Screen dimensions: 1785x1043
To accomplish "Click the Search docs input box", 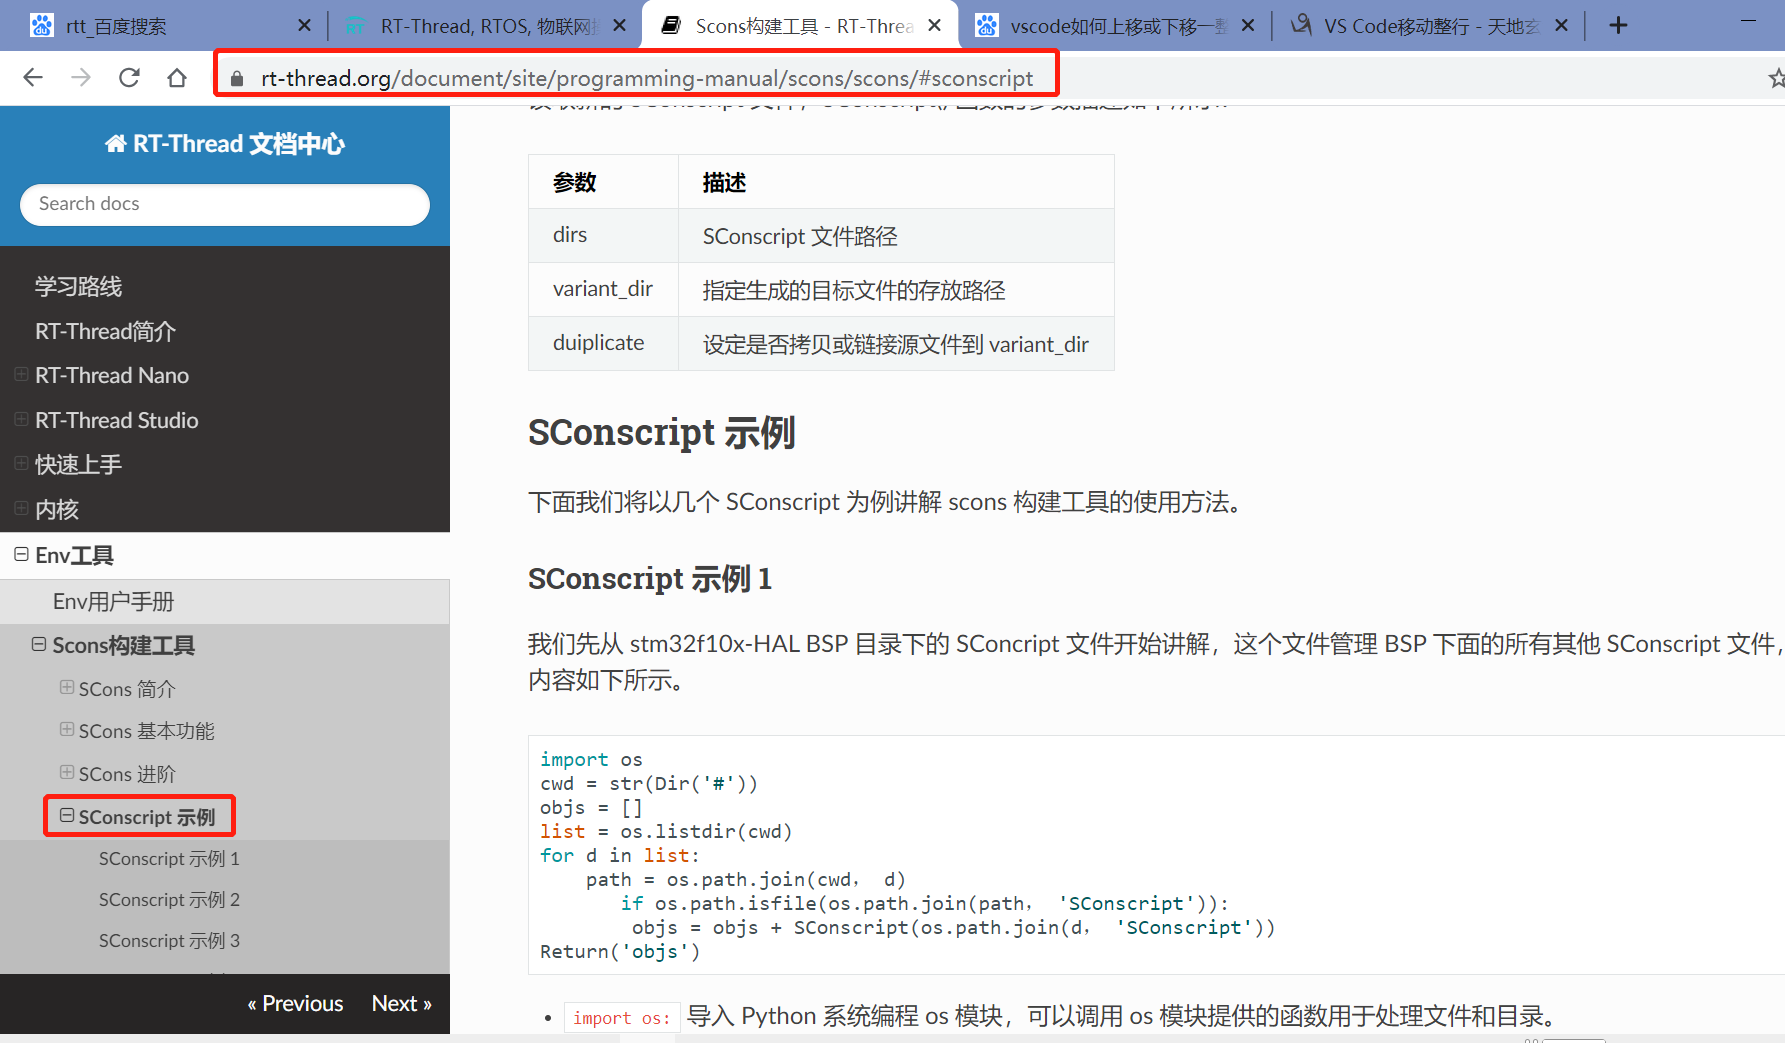I will 225,204.
